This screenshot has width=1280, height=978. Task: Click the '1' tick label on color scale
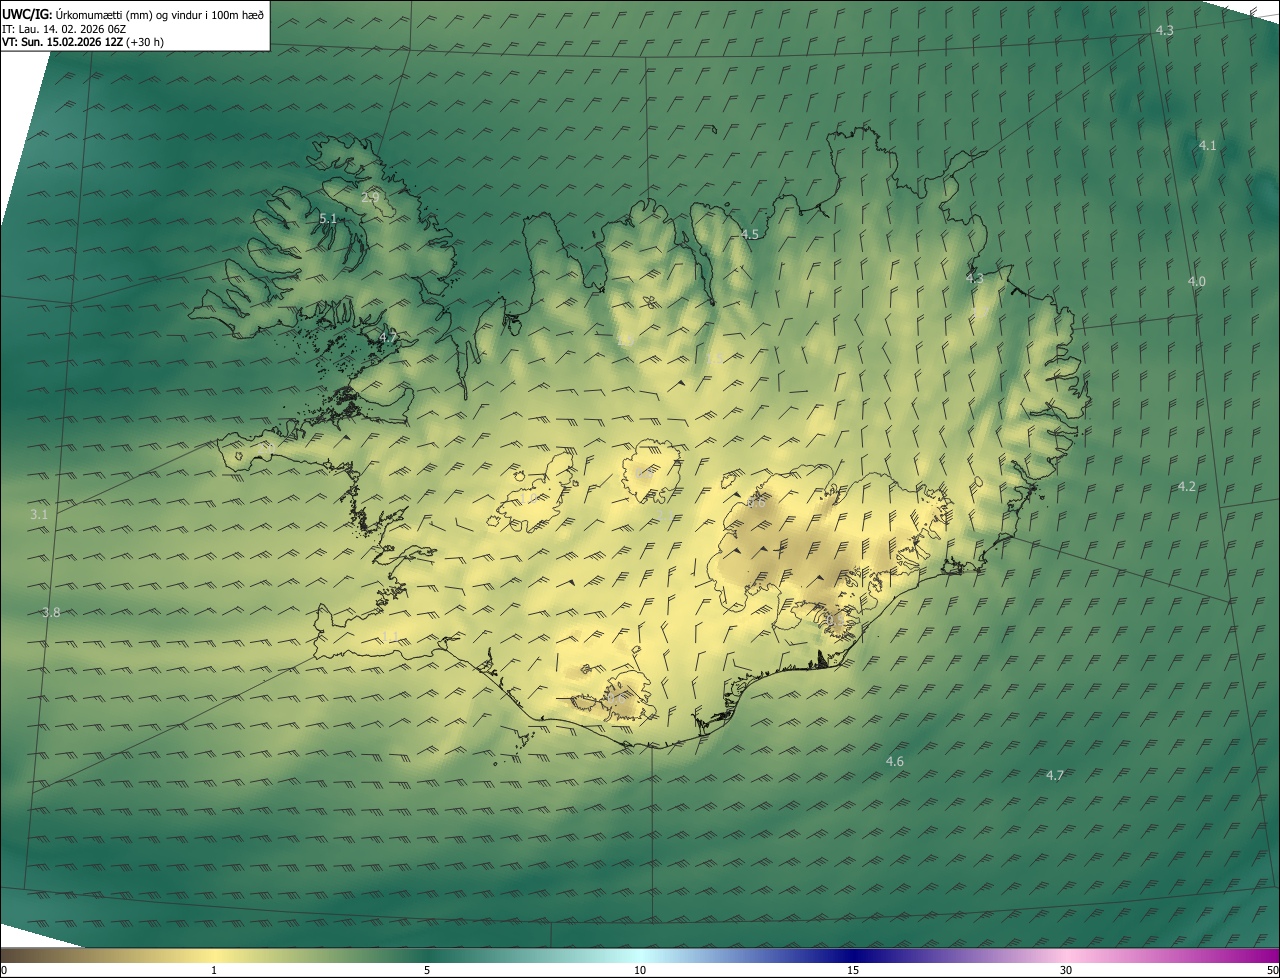point(214,970)
